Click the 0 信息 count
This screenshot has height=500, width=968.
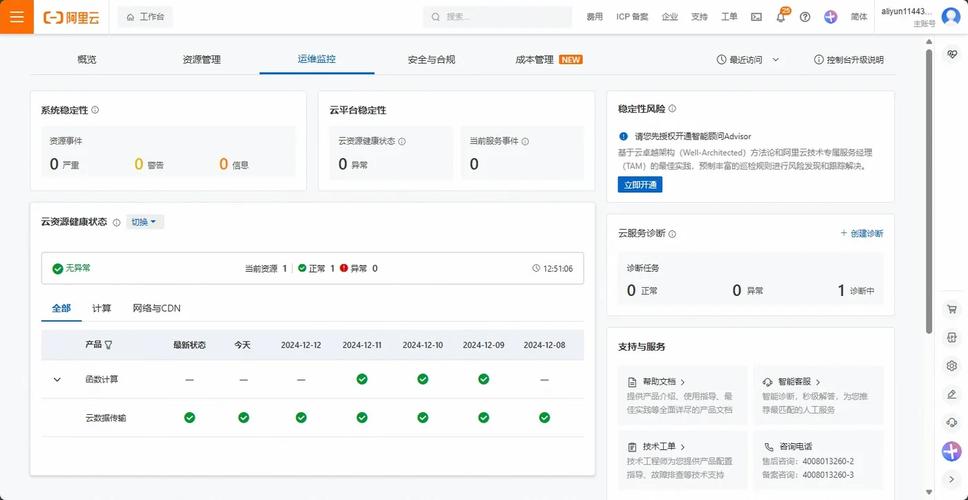click(x=234, y=164)
